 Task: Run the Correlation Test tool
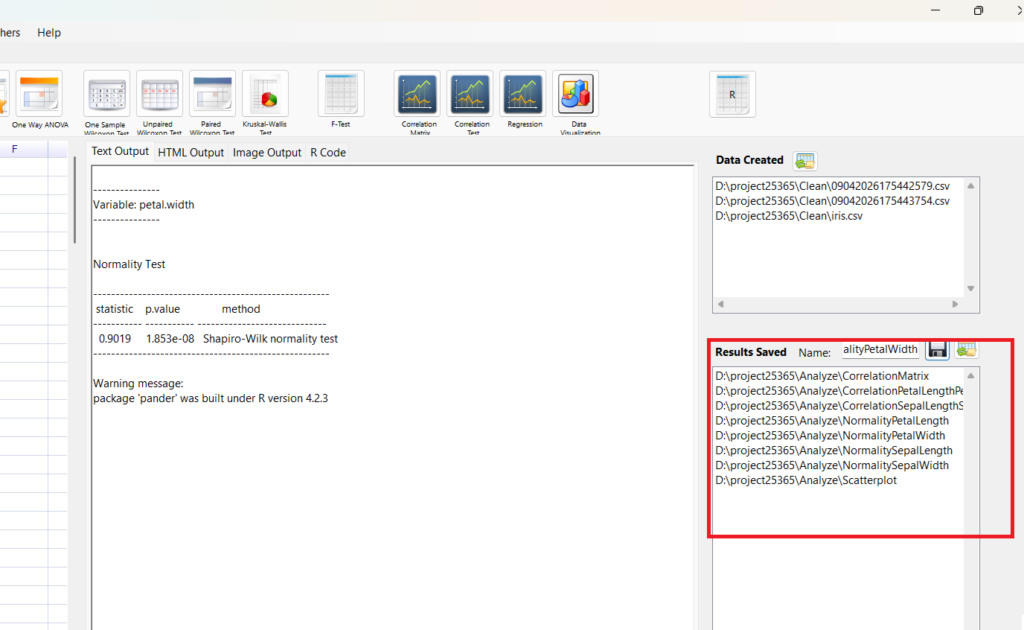coord(471,95)
